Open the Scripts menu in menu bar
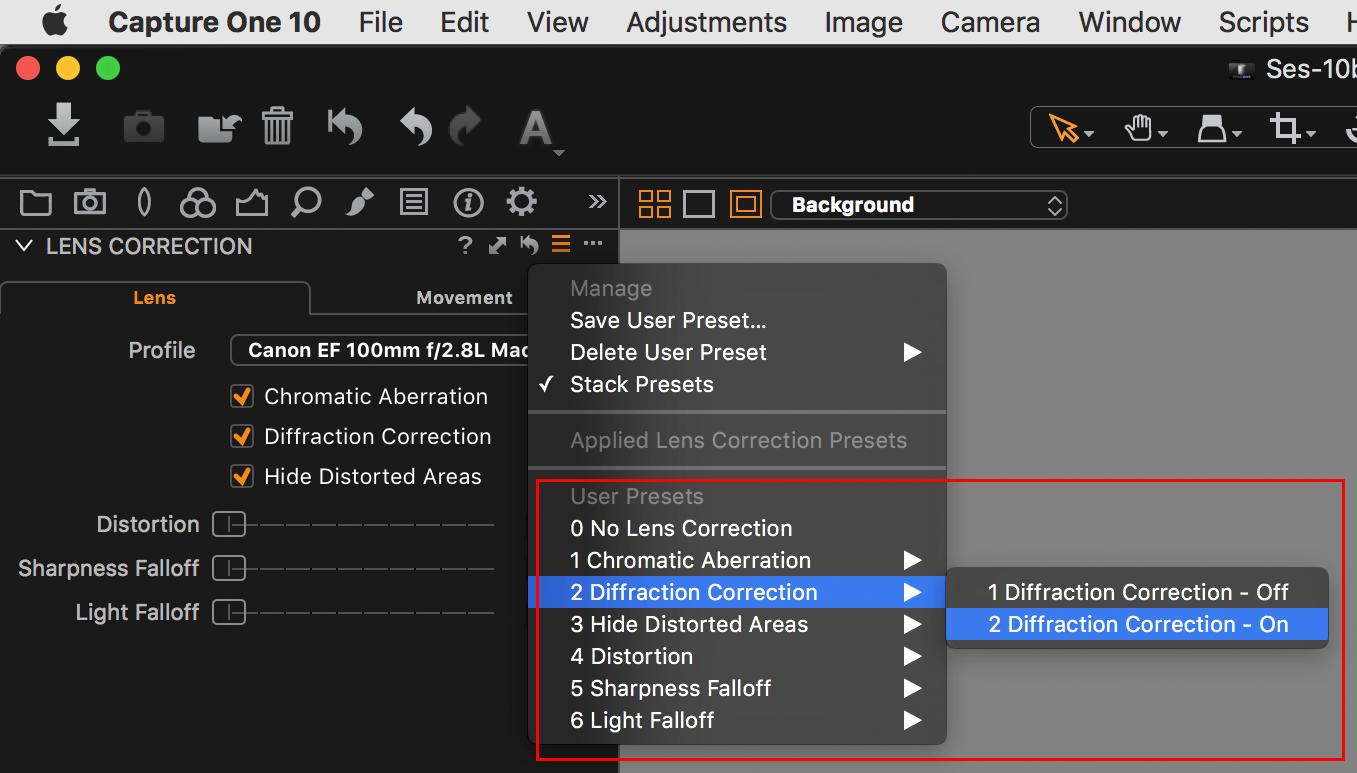Image resolution: width=1357 pixels, height=773 pixels. (x=1264, y=22)
